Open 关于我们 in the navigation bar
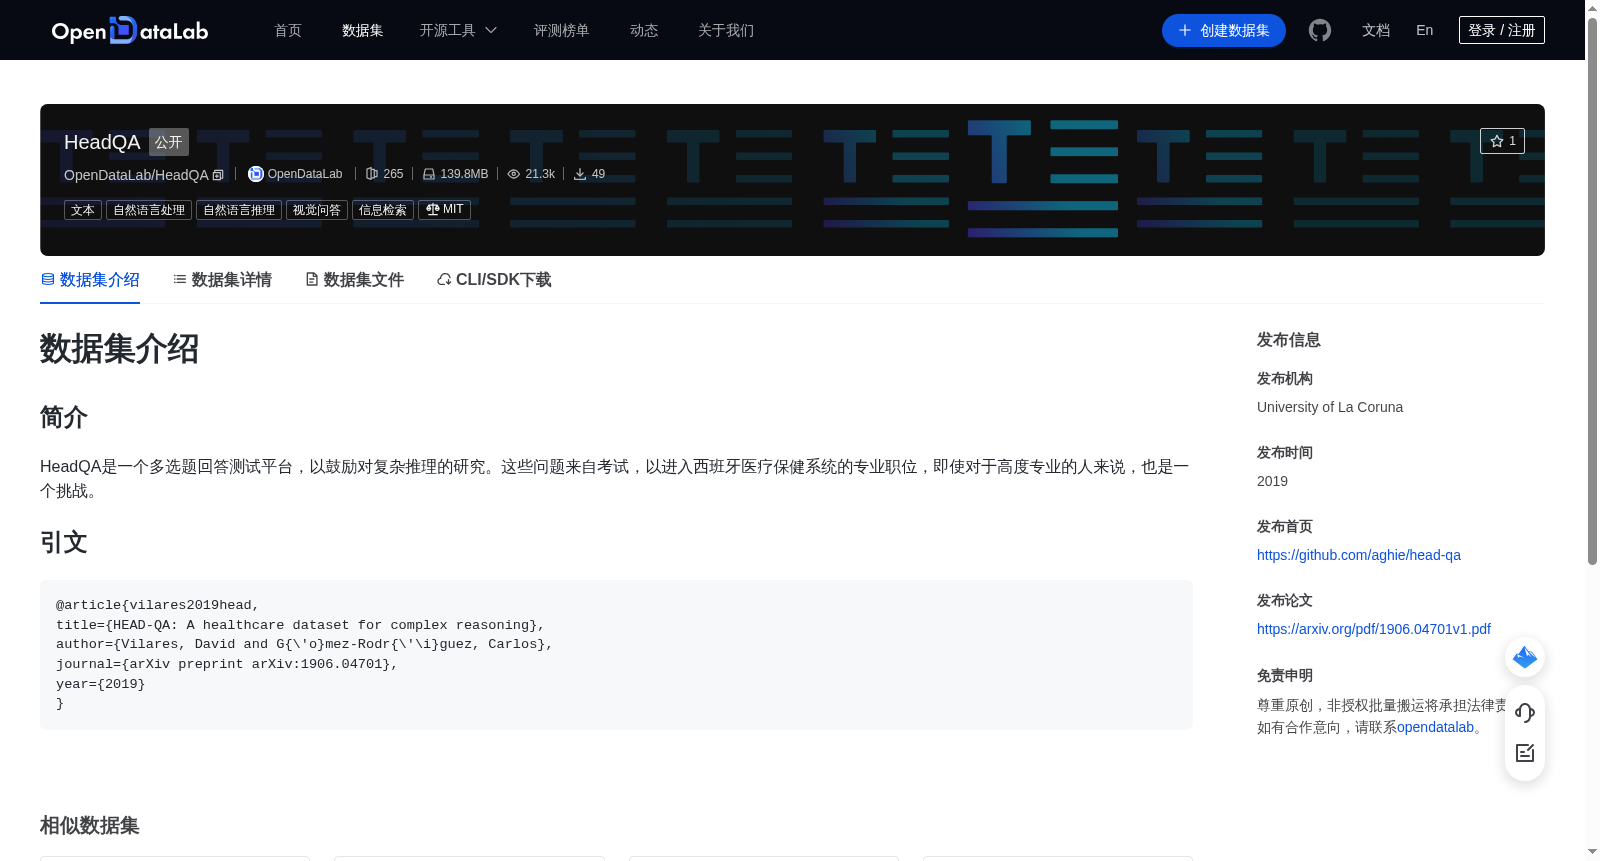The width and height of the screenshot is (1600, 861). [x=726, y=30]
